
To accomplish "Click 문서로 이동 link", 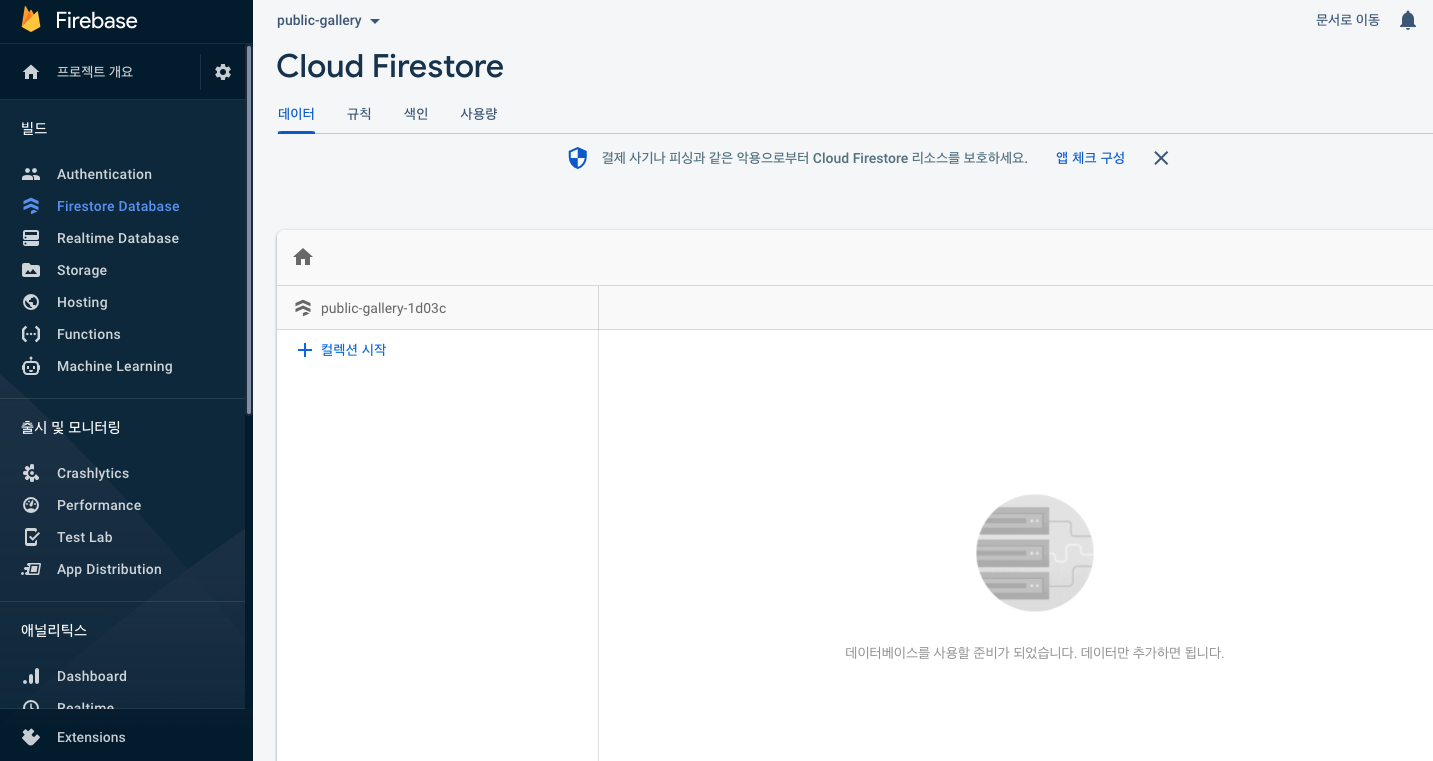I will click(1348, 20).
